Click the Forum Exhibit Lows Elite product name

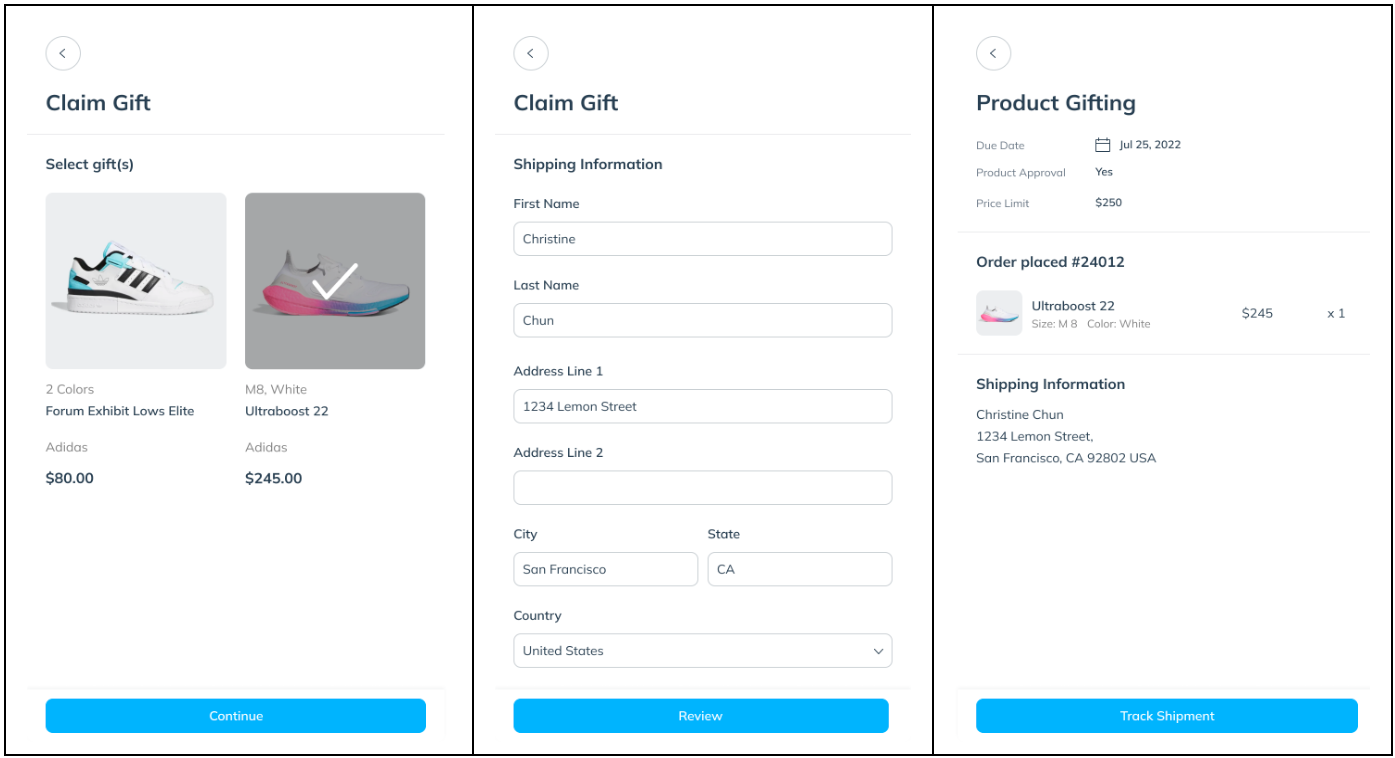pyautogui.click(x=120, y=411)
